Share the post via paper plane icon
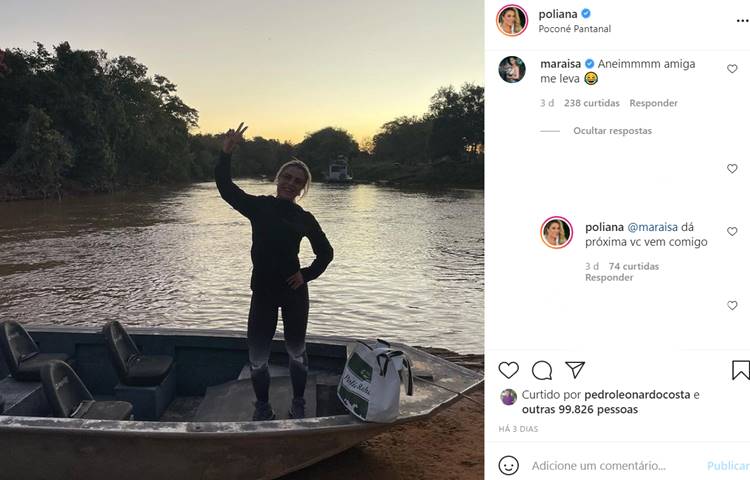 tap(575, 370)
